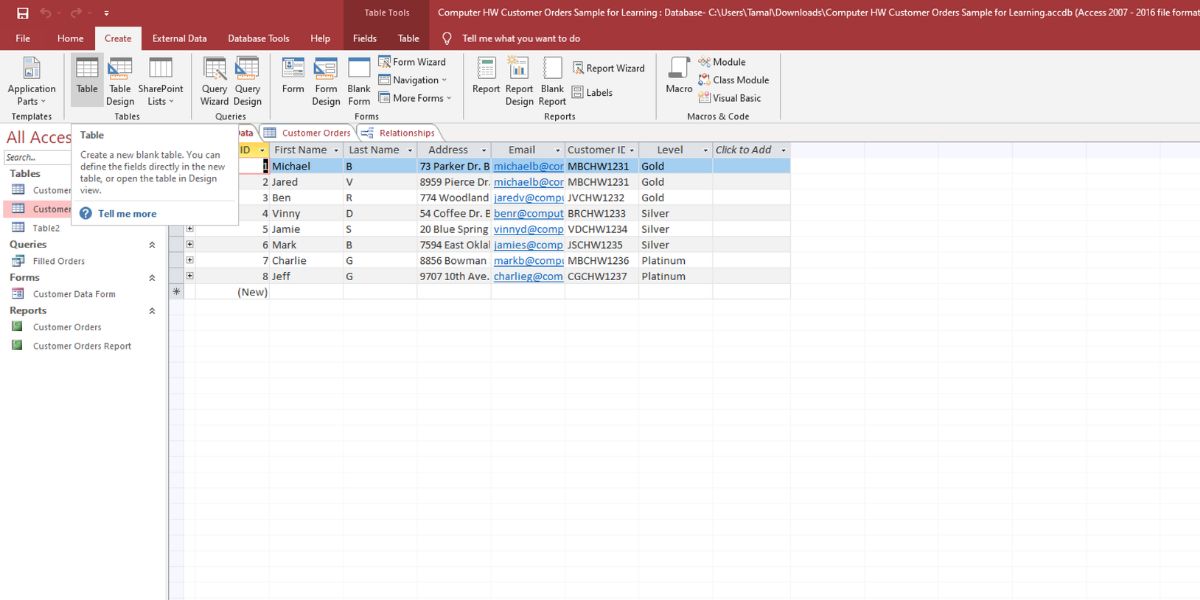Click the Tell me more link
This screenshot has height=600, width=1200.
(126, 213)
